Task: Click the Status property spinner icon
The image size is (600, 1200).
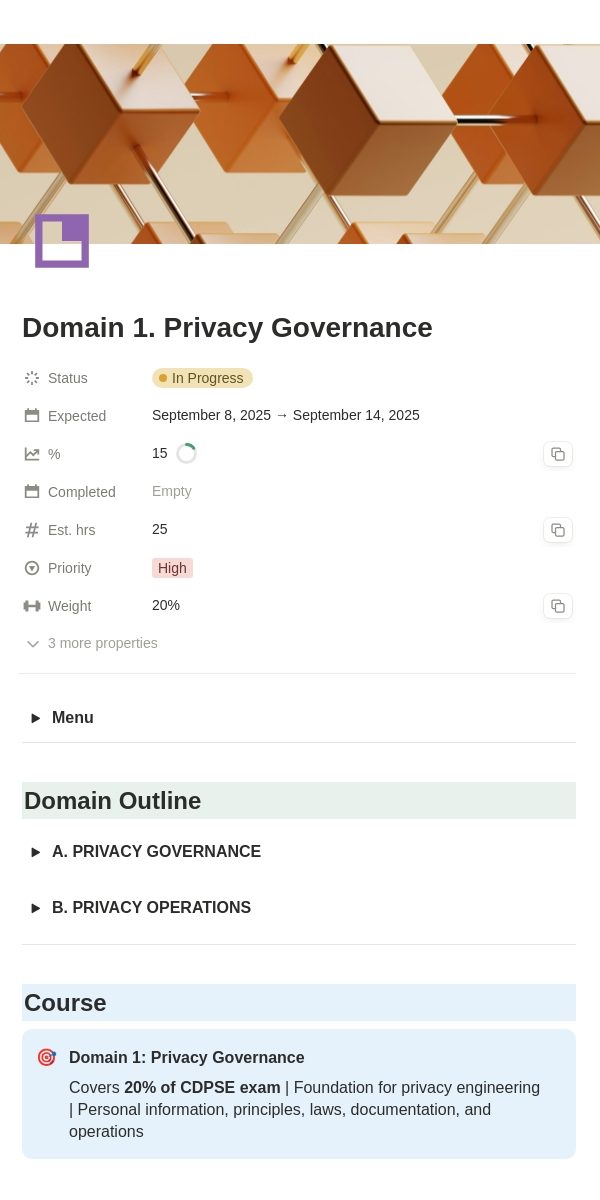Action: (32, 378)
